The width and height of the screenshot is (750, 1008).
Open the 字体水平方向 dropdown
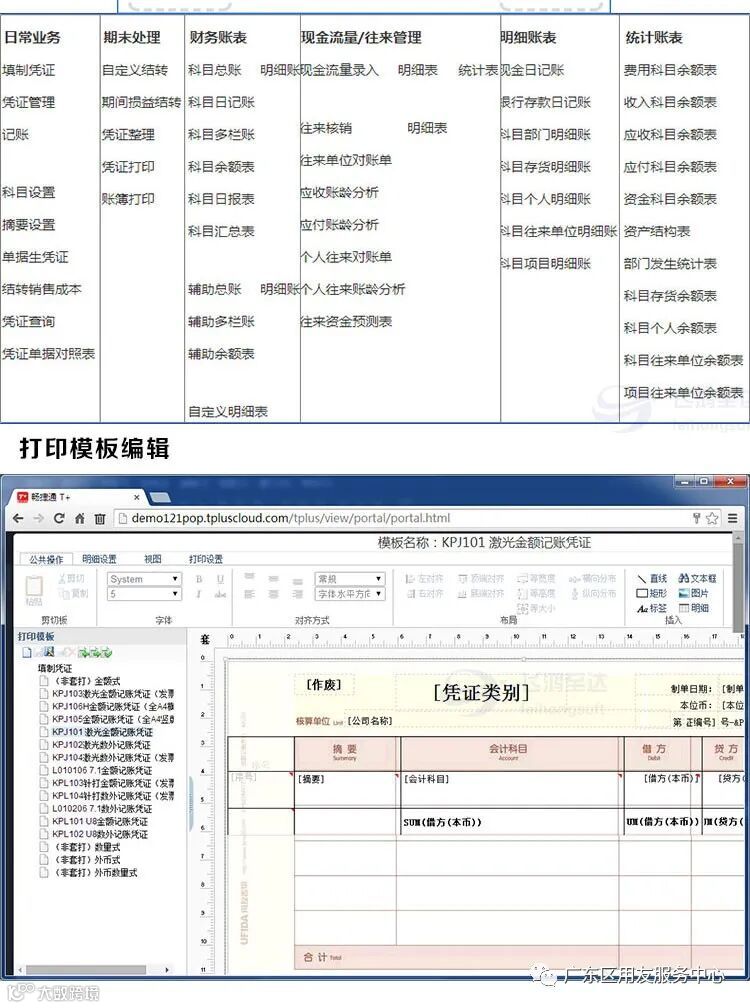(x=350, y=594)
